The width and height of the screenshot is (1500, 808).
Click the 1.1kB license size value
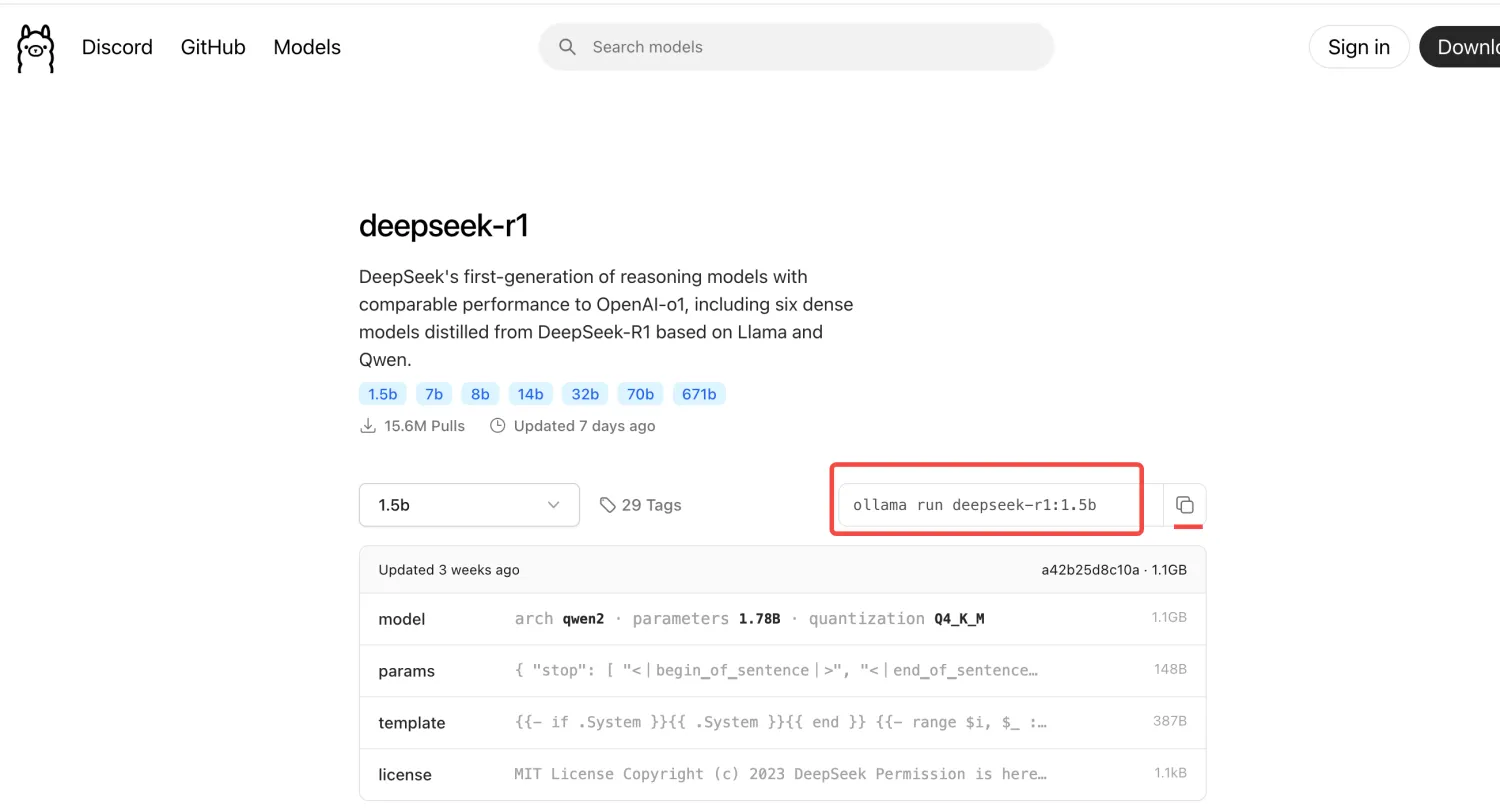click(1169, 773)
